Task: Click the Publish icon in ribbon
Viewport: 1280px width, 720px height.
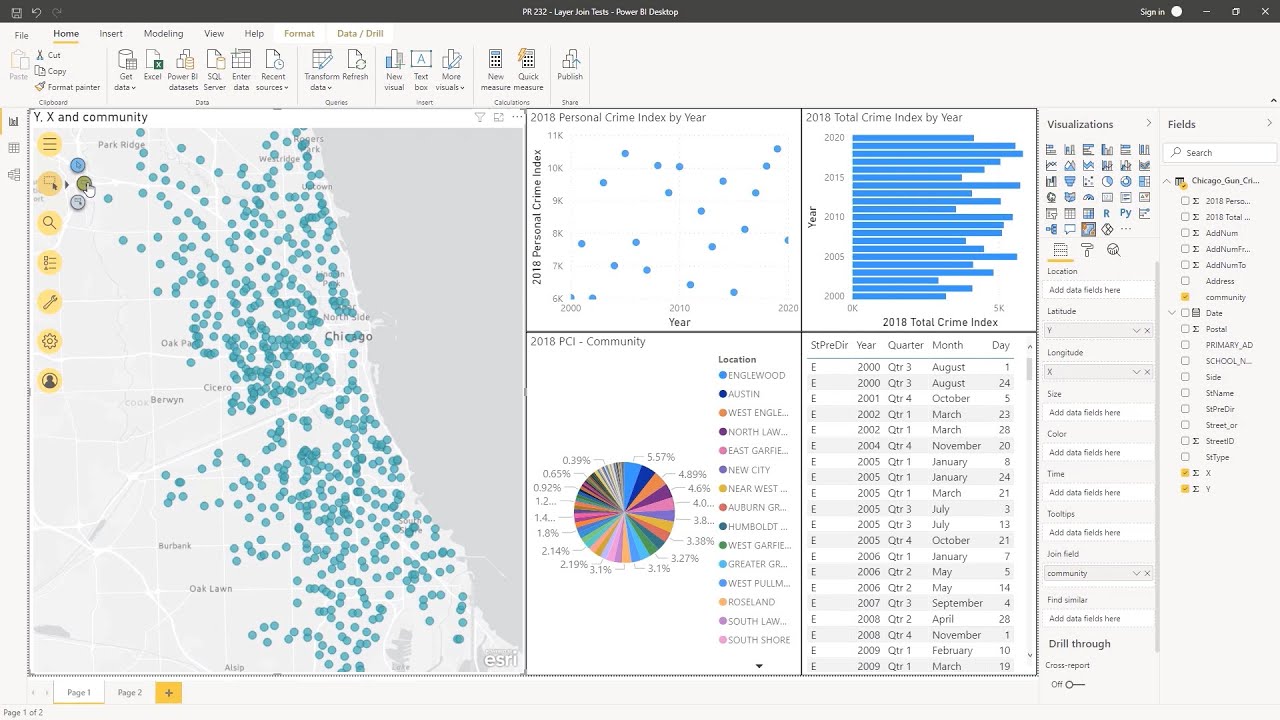Action: click(570, 65)
